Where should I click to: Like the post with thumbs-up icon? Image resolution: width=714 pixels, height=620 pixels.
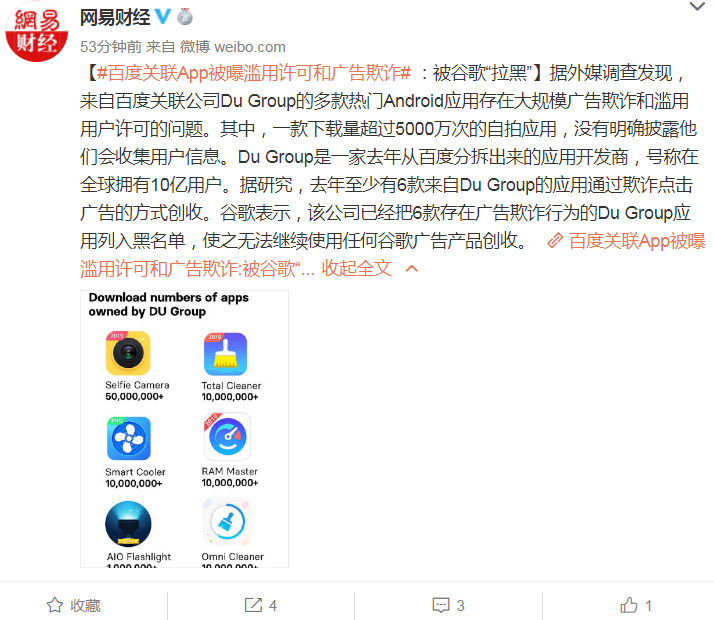coord(629,605)
